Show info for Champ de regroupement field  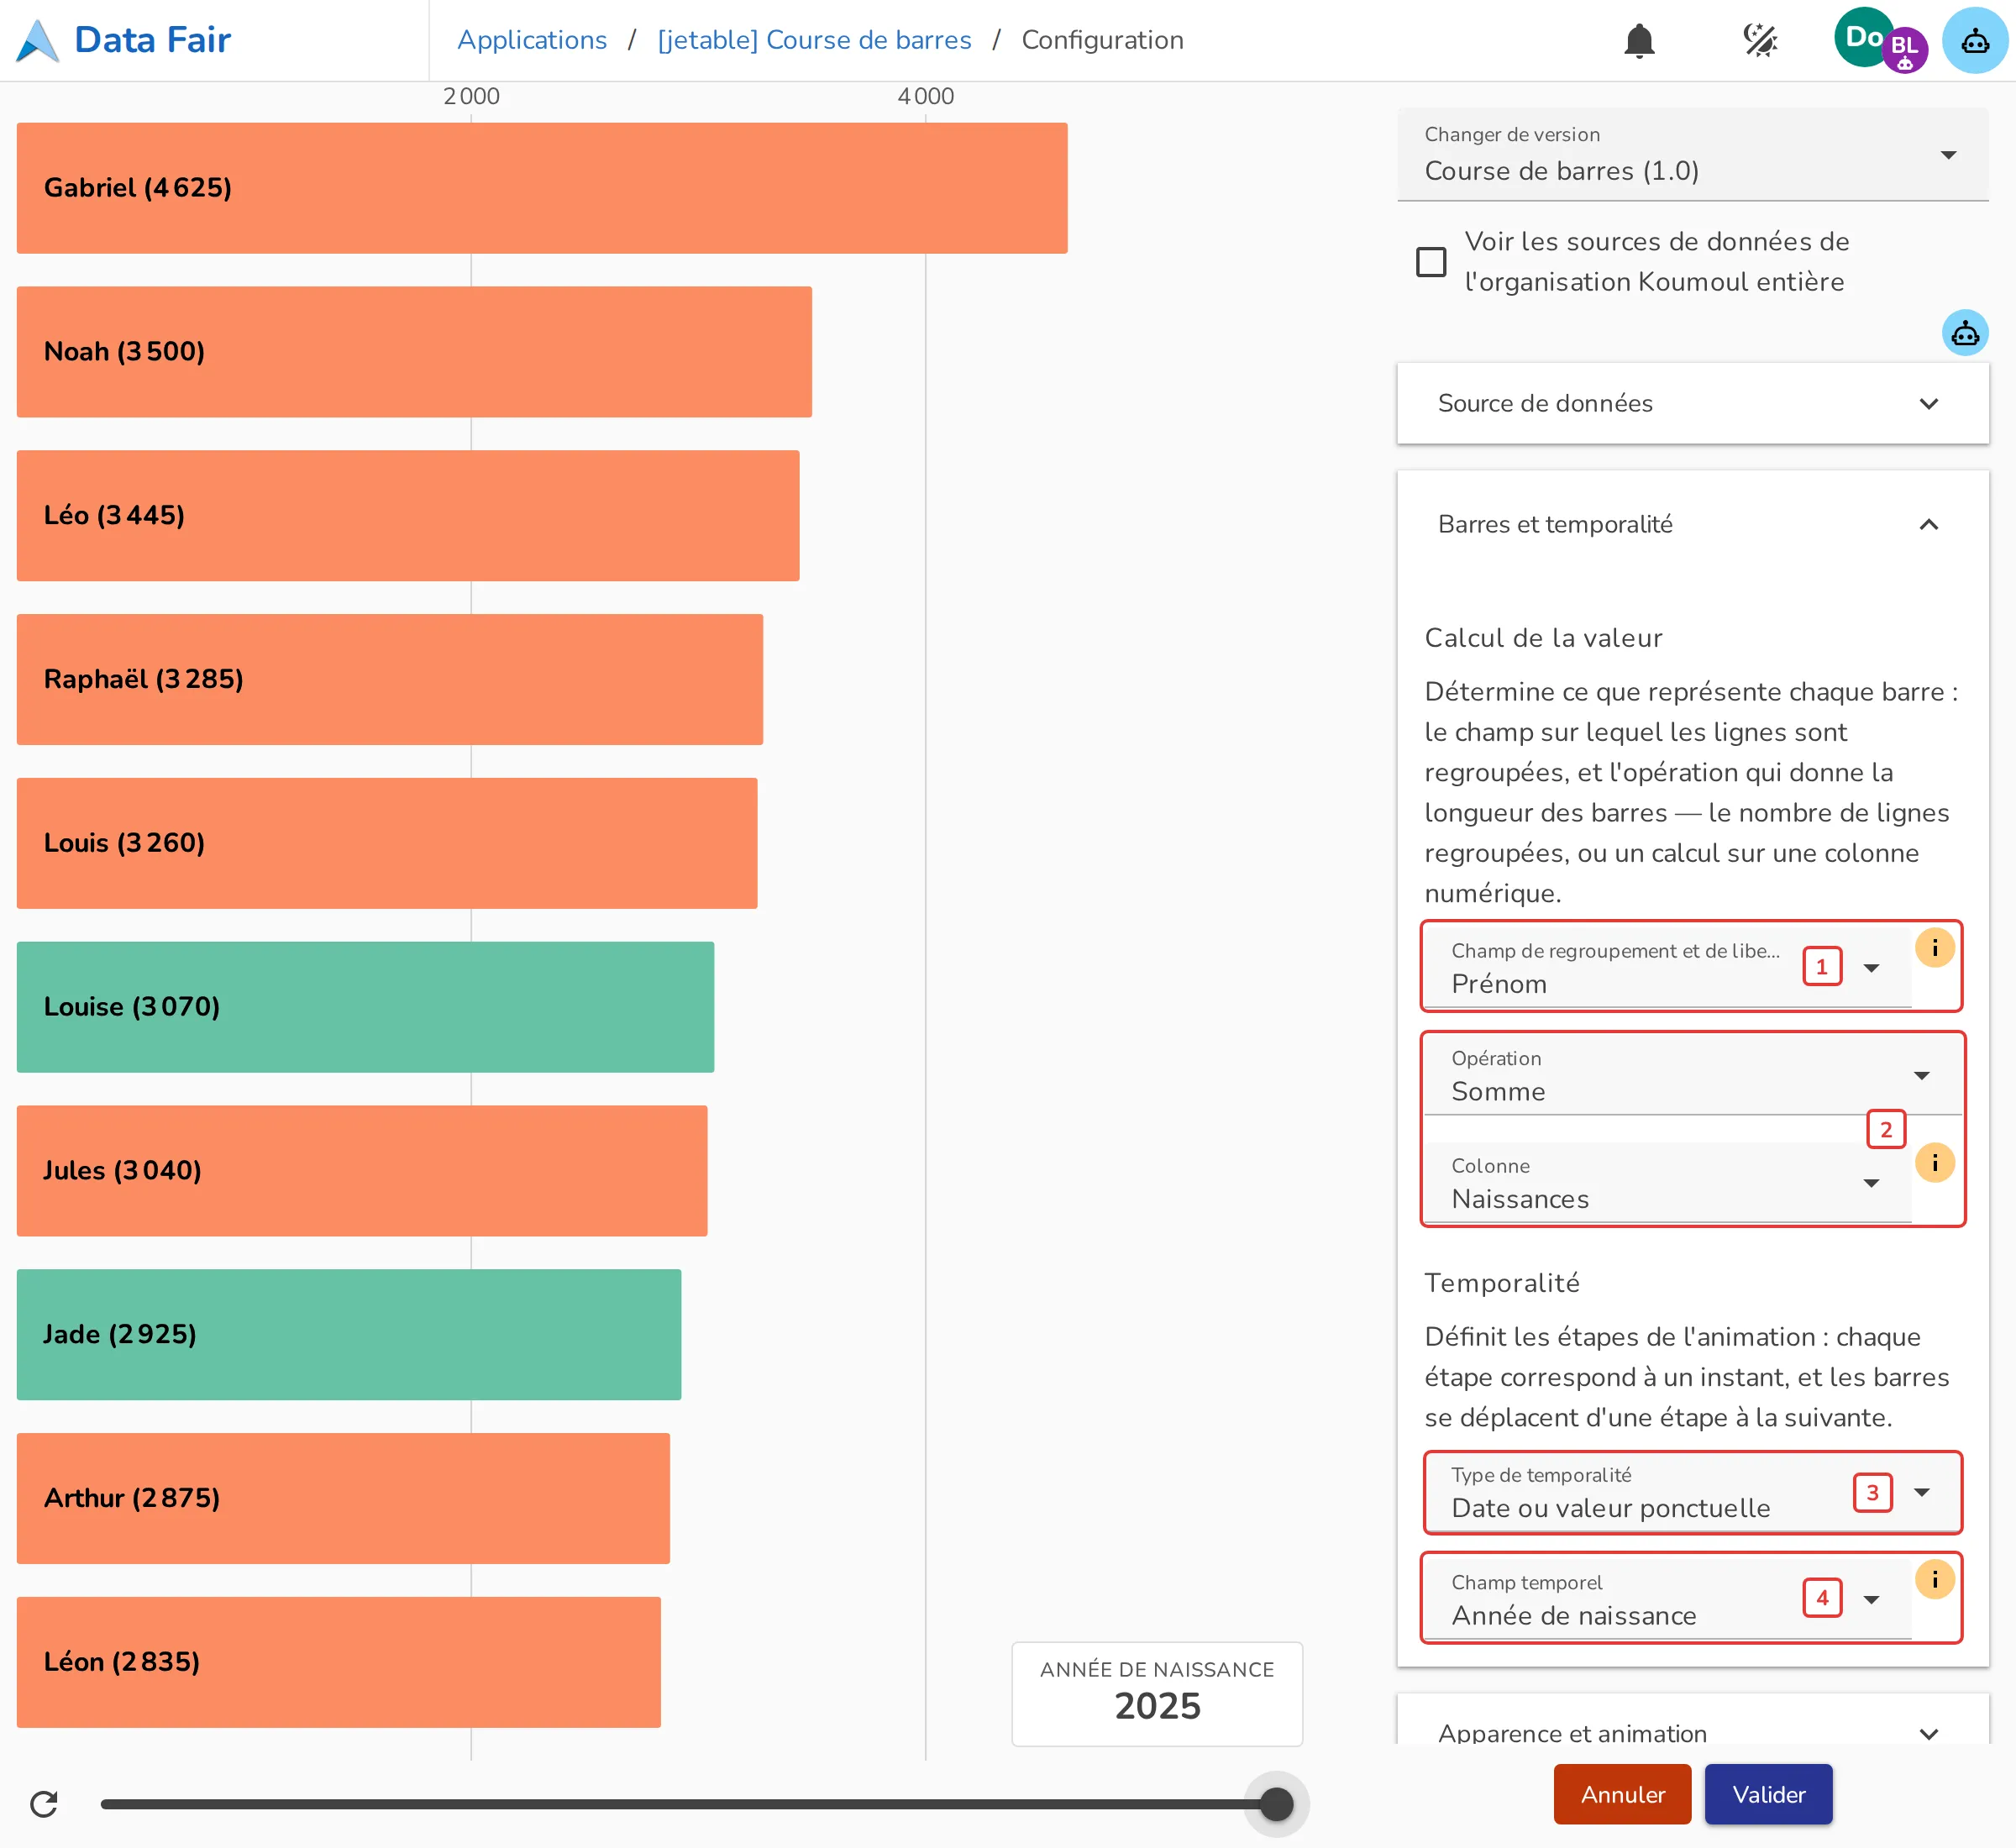(1935, 947)
